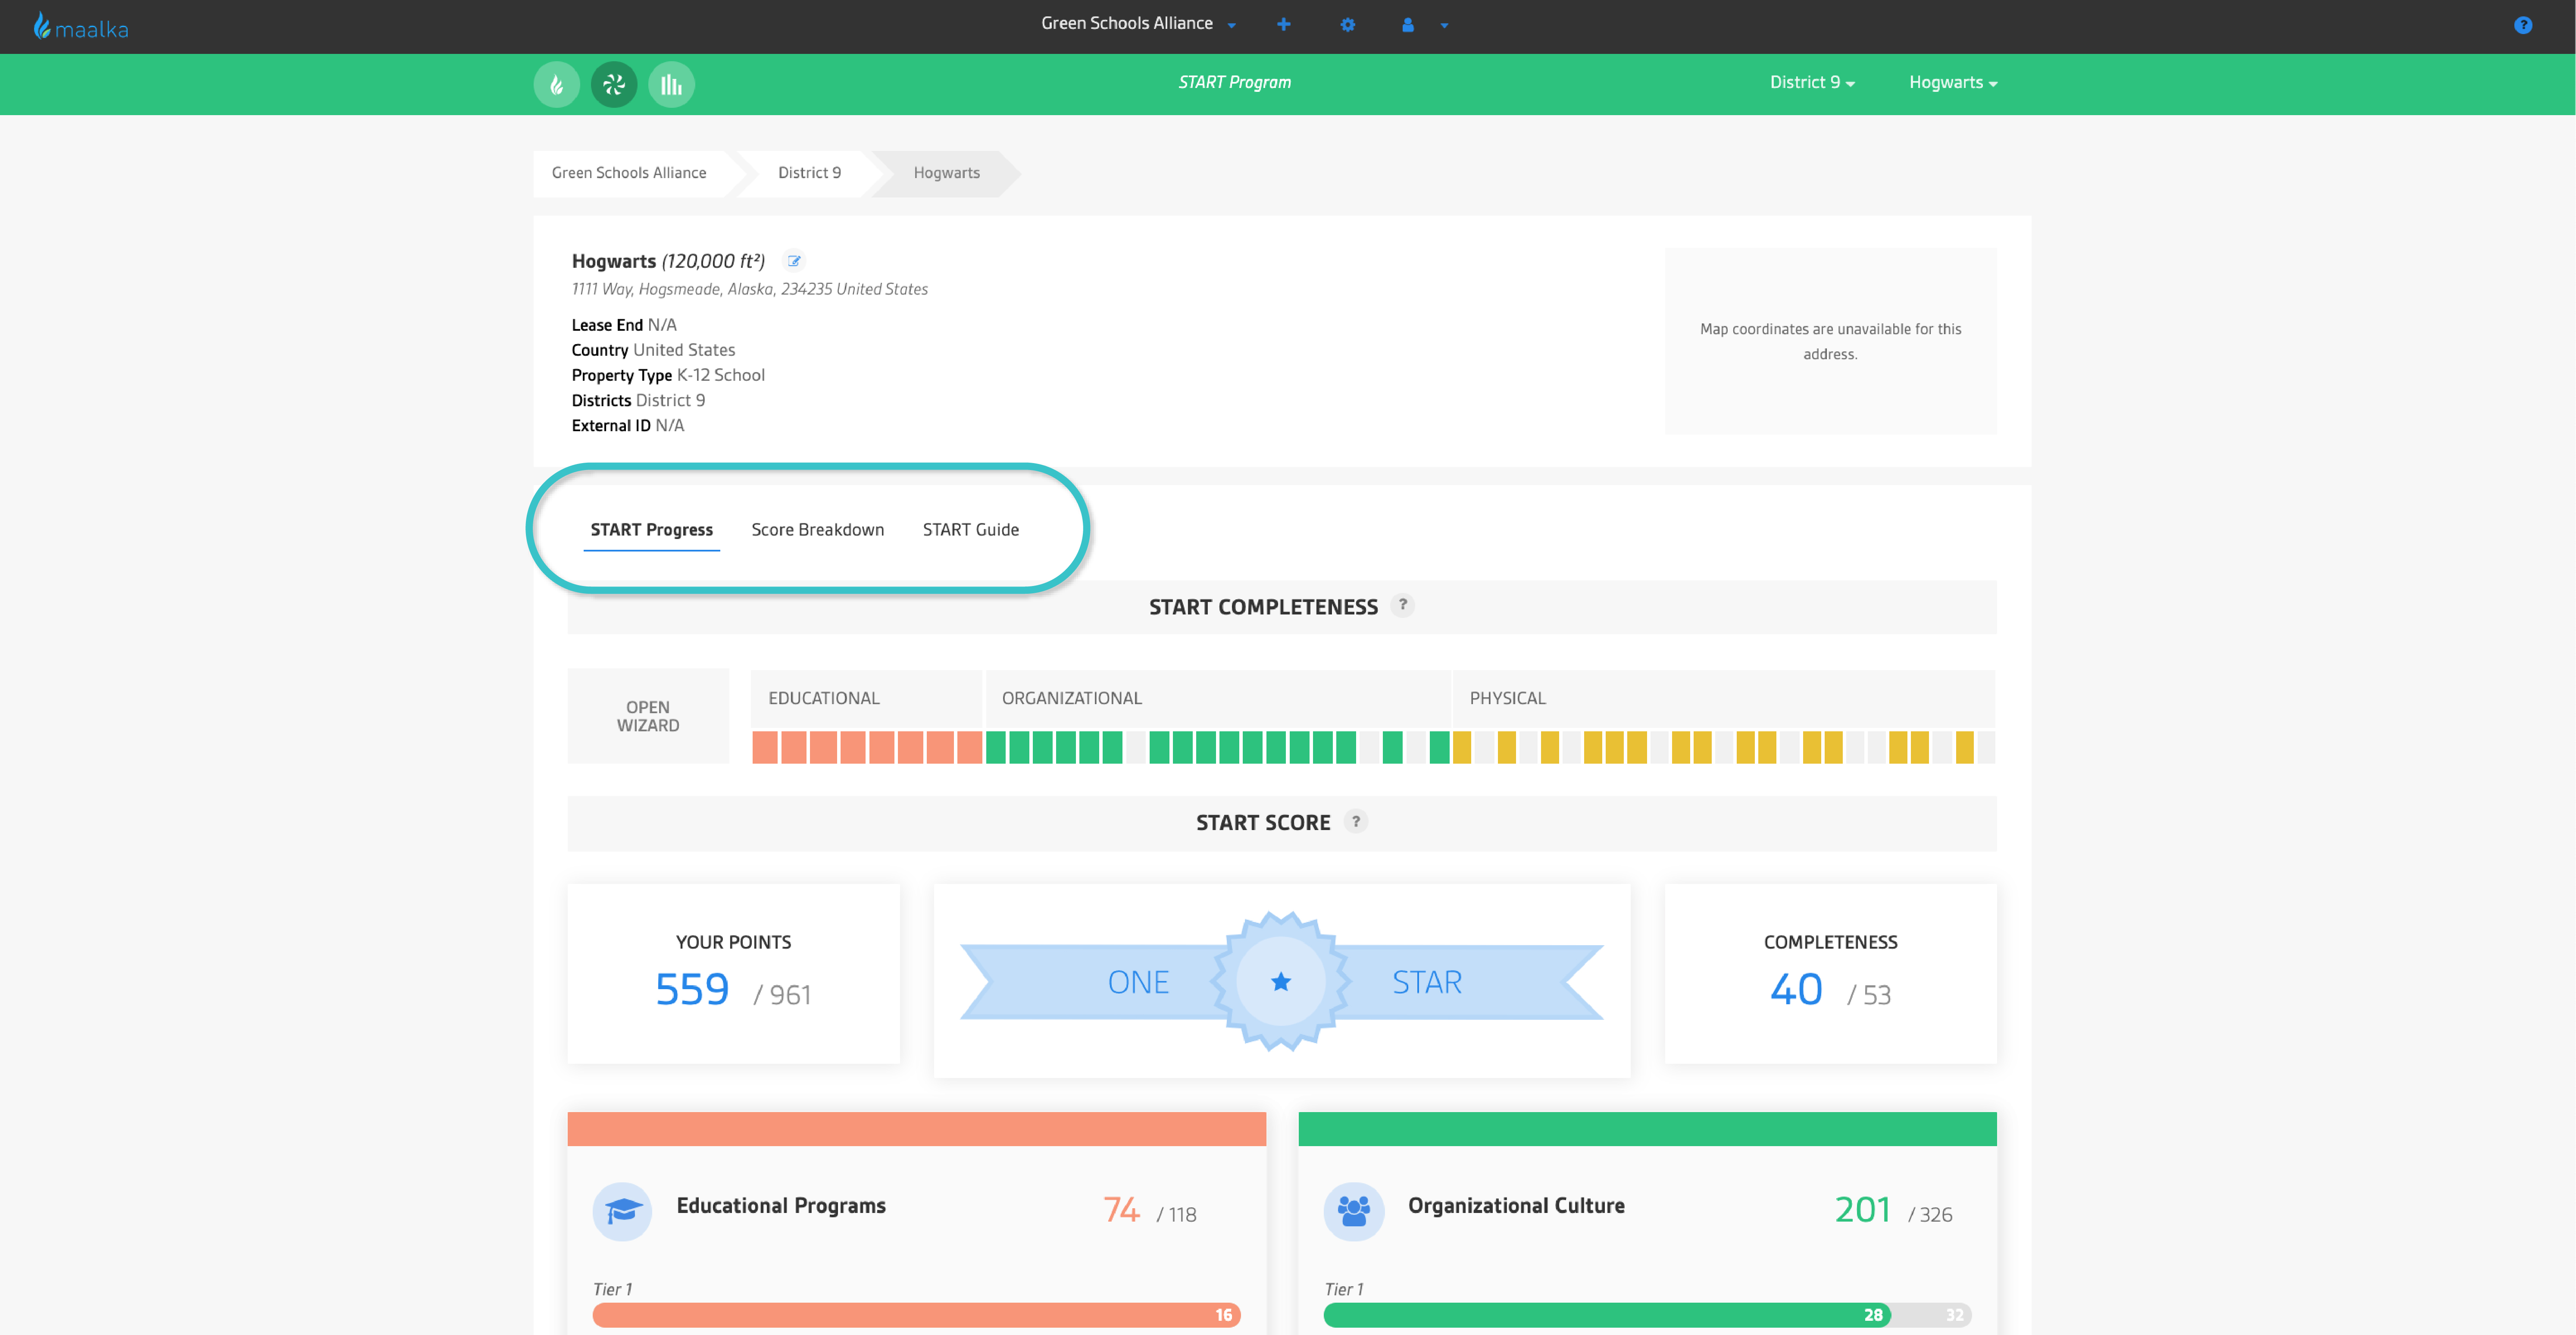Viewport: 2576px width, 1335px height.
Task: Select the bar chart reporting icon
Action: [x=671, y=84]
